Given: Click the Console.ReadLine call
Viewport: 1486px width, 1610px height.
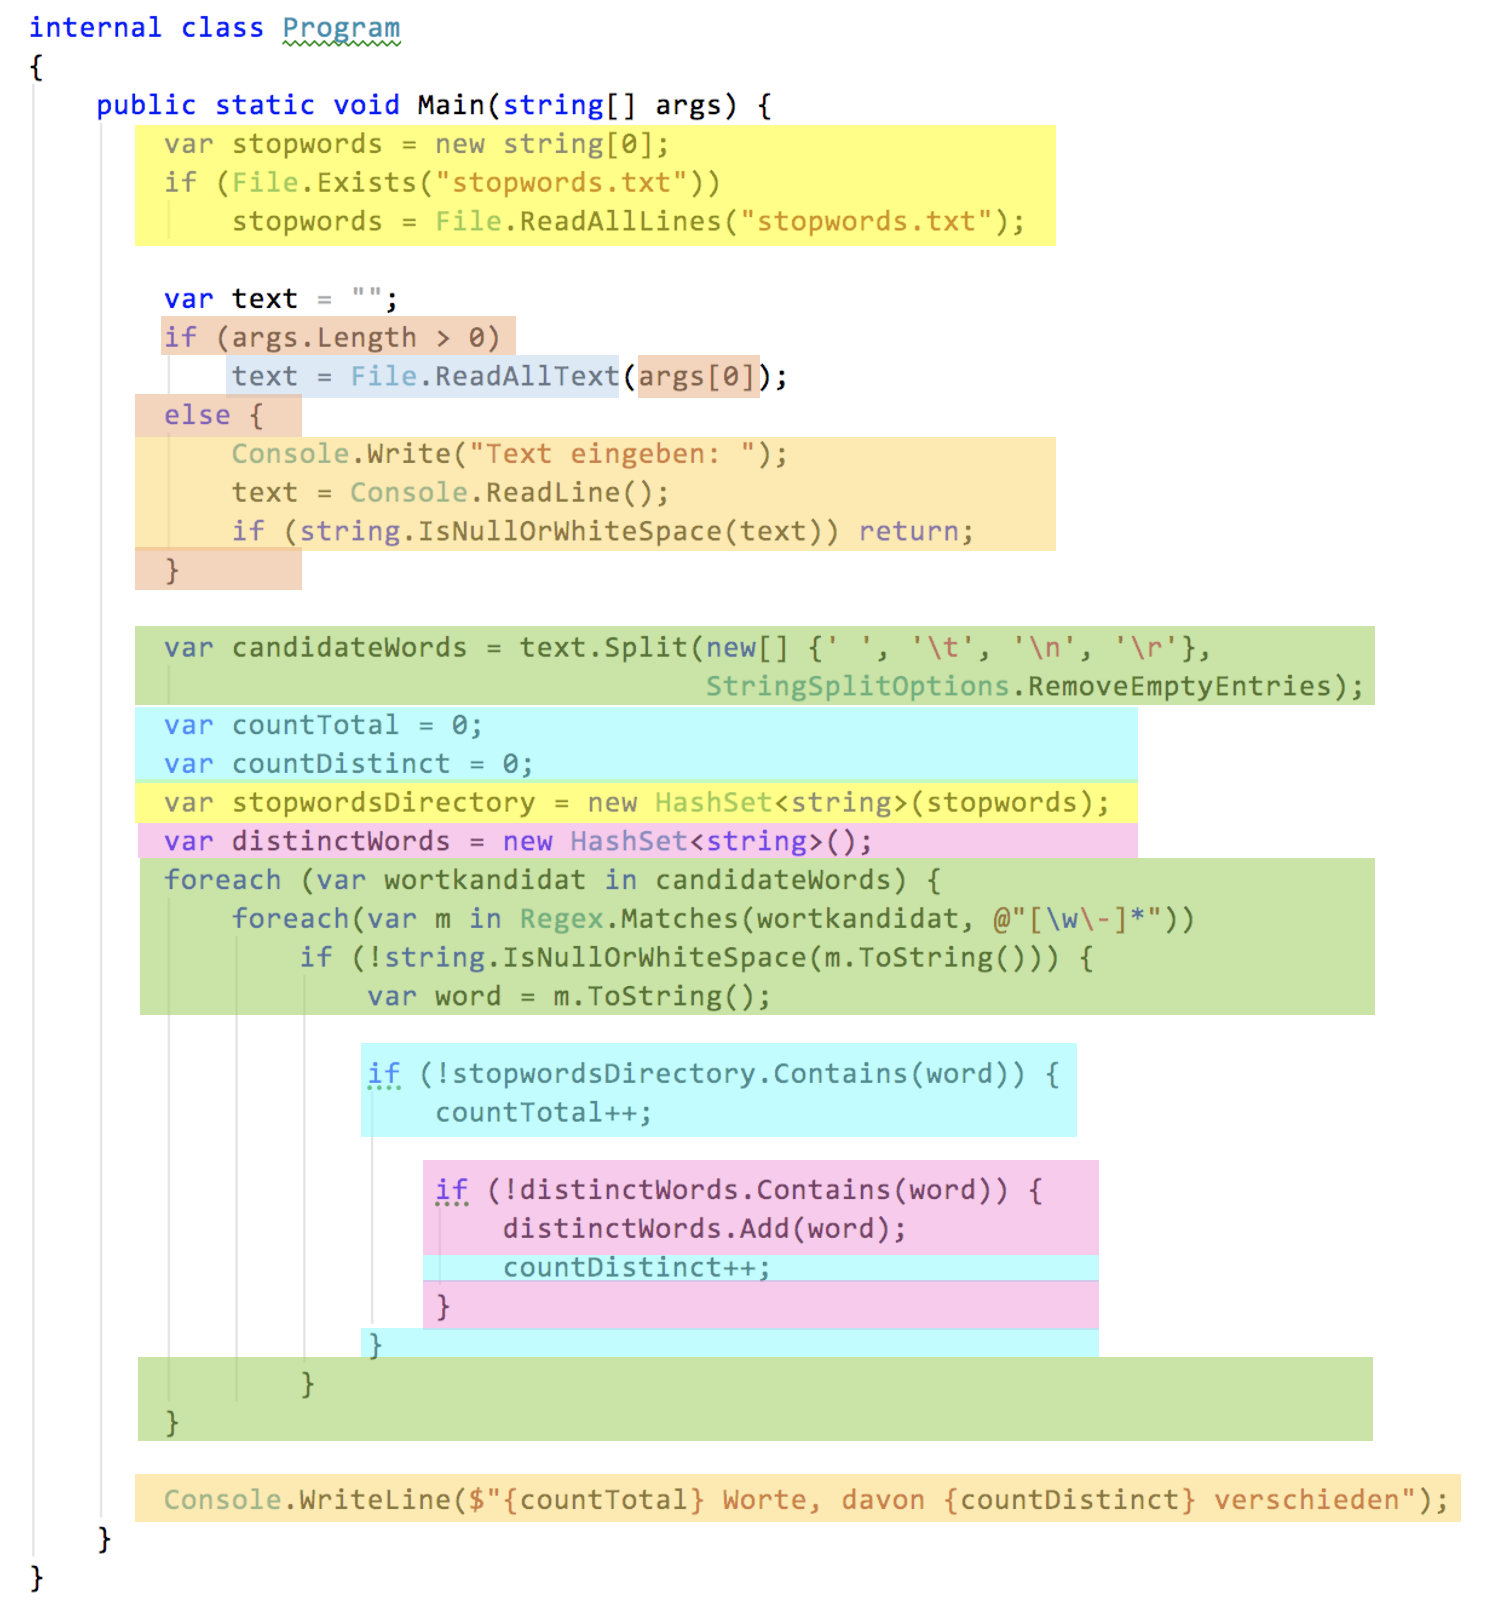Looking at the screenshot, I should coord(508,493).
